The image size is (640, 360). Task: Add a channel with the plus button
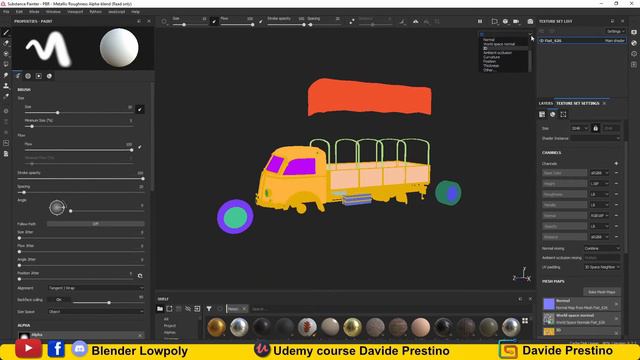[616, 163]
